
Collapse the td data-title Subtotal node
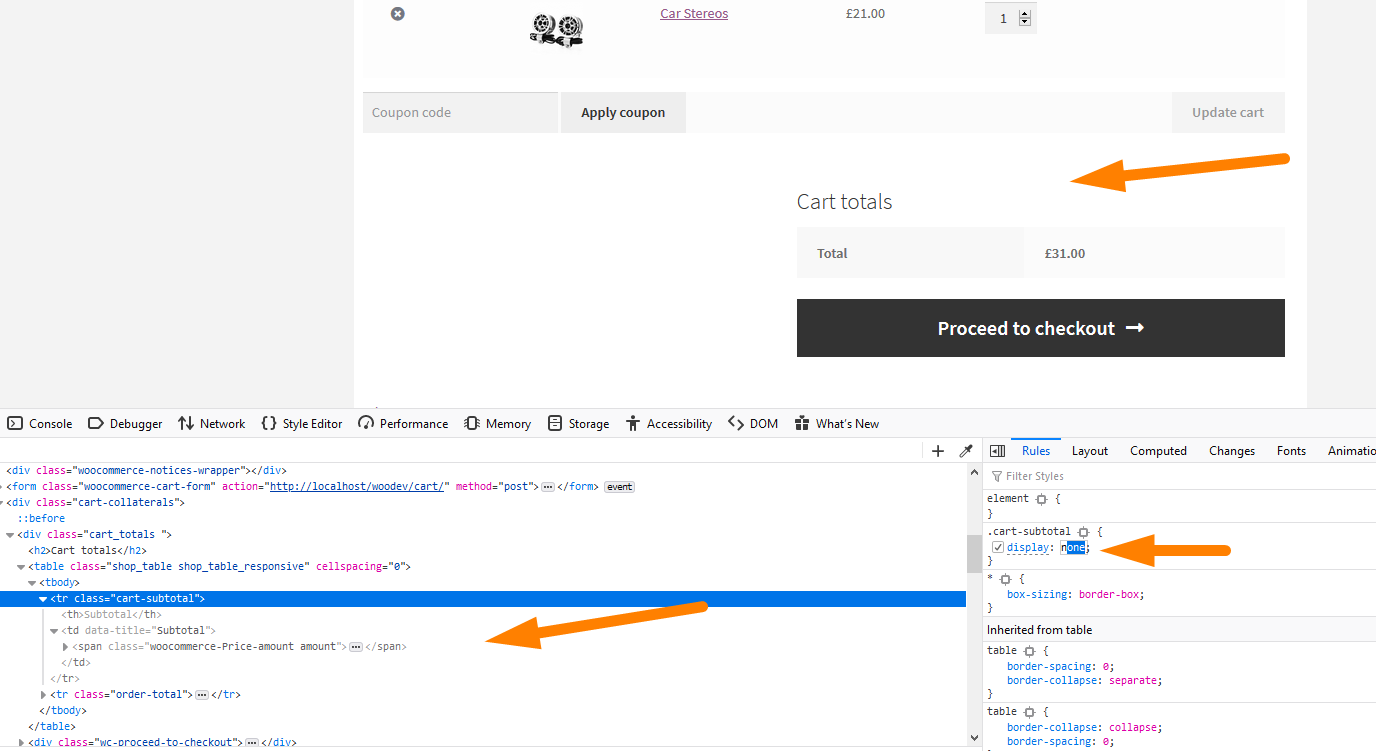click(x=54, y=631)
